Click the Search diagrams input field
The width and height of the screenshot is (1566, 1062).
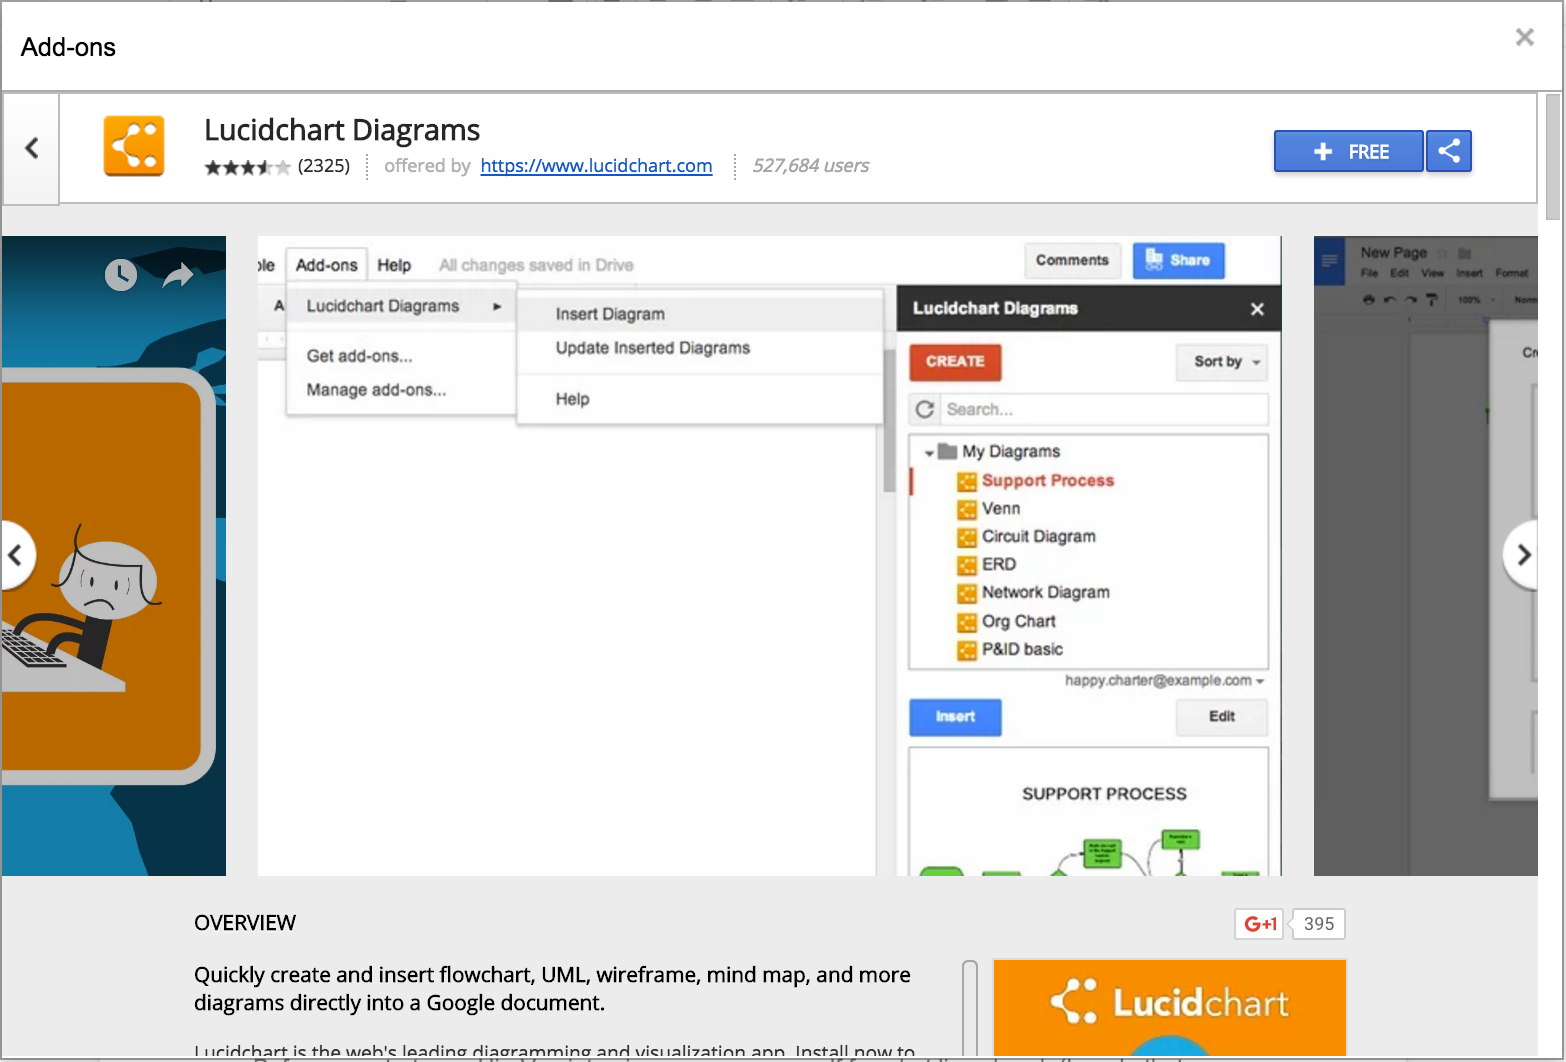point(1104,409)
